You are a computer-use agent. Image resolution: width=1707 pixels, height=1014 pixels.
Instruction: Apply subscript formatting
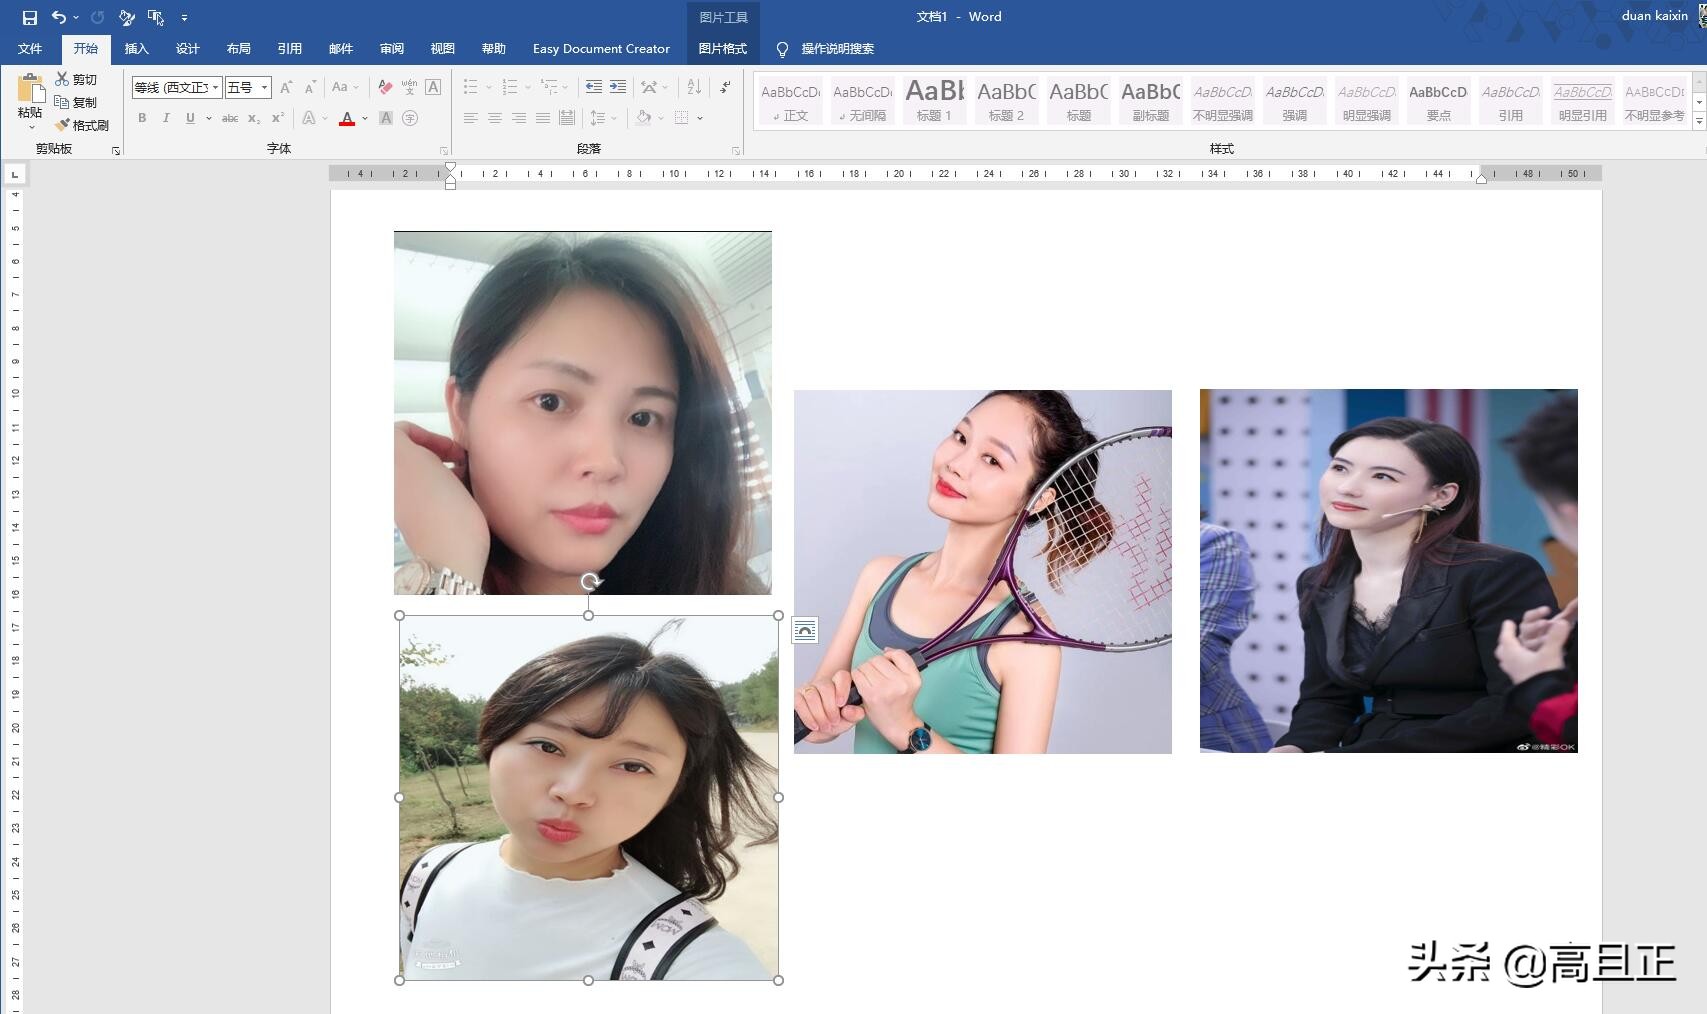point(252,118)
